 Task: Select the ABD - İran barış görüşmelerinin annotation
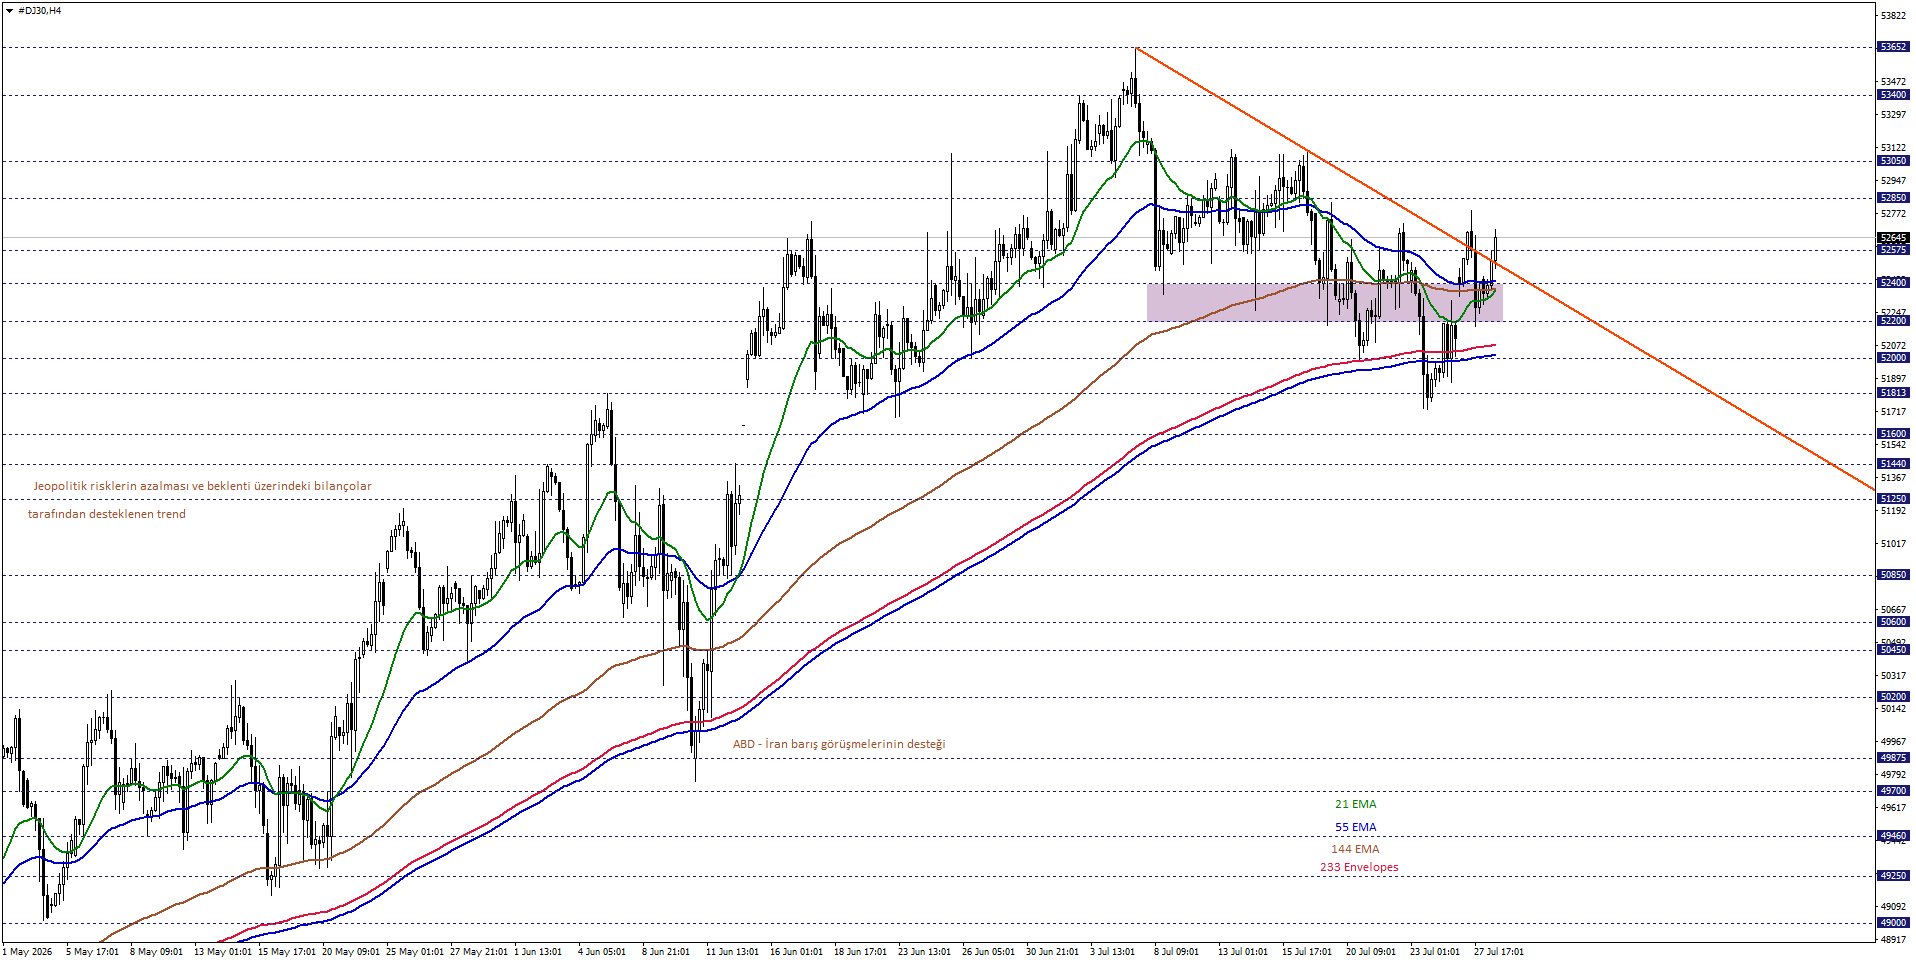[838, 744]
